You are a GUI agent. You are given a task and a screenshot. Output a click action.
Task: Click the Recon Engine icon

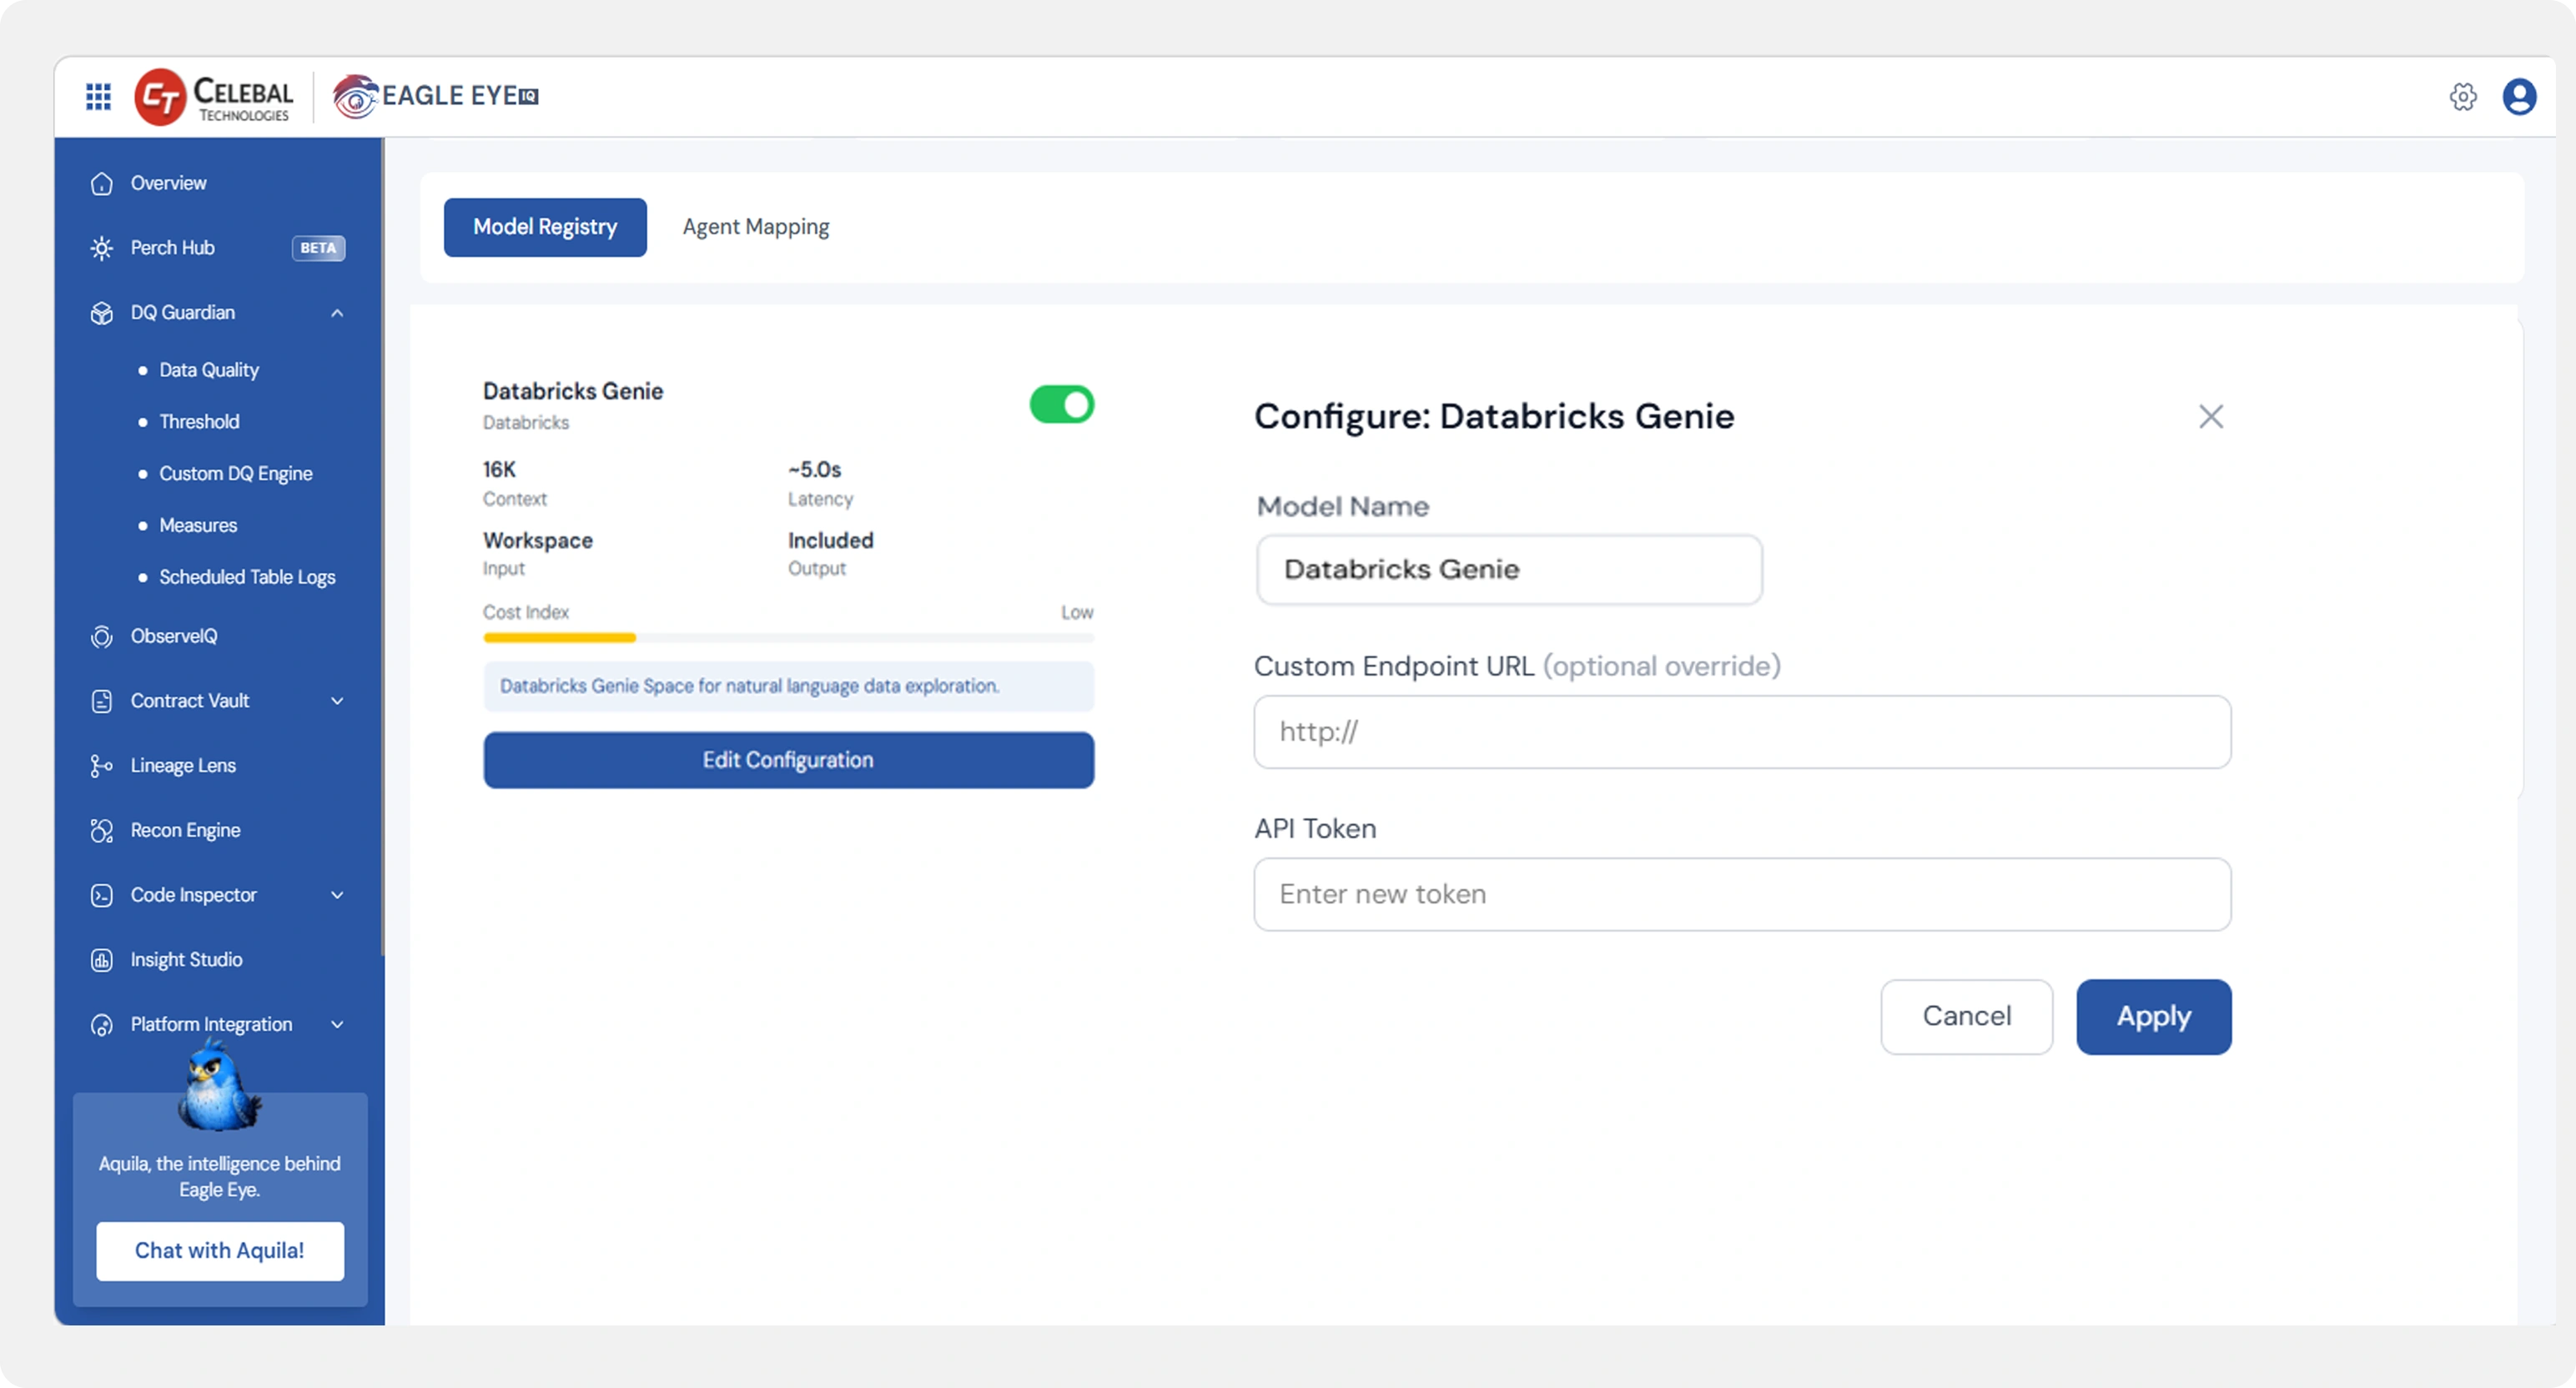point(101,831)
